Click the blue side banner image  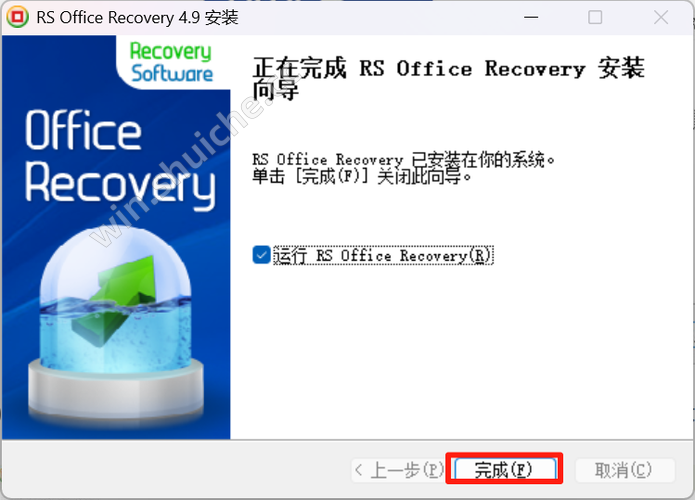coord(116,237)
